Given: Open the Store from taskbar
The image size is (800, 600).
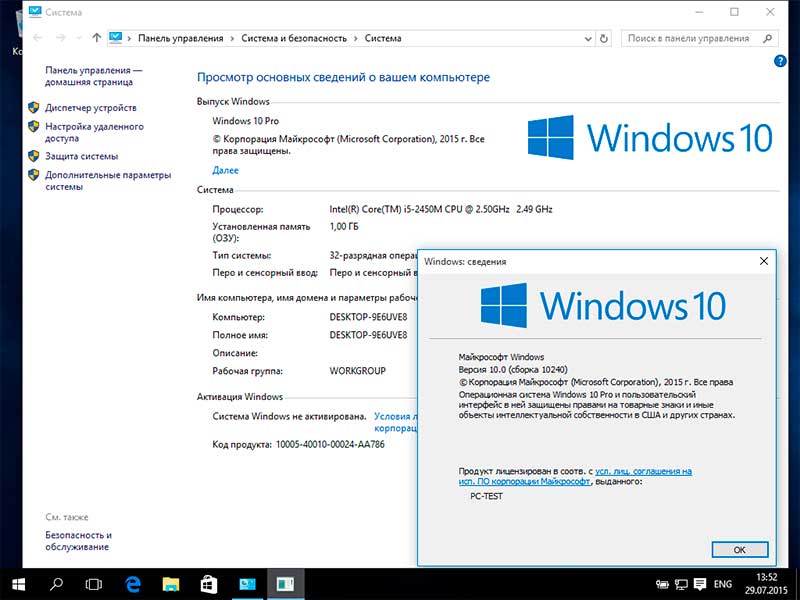Looking at the screenshot, I should (209, 584).
